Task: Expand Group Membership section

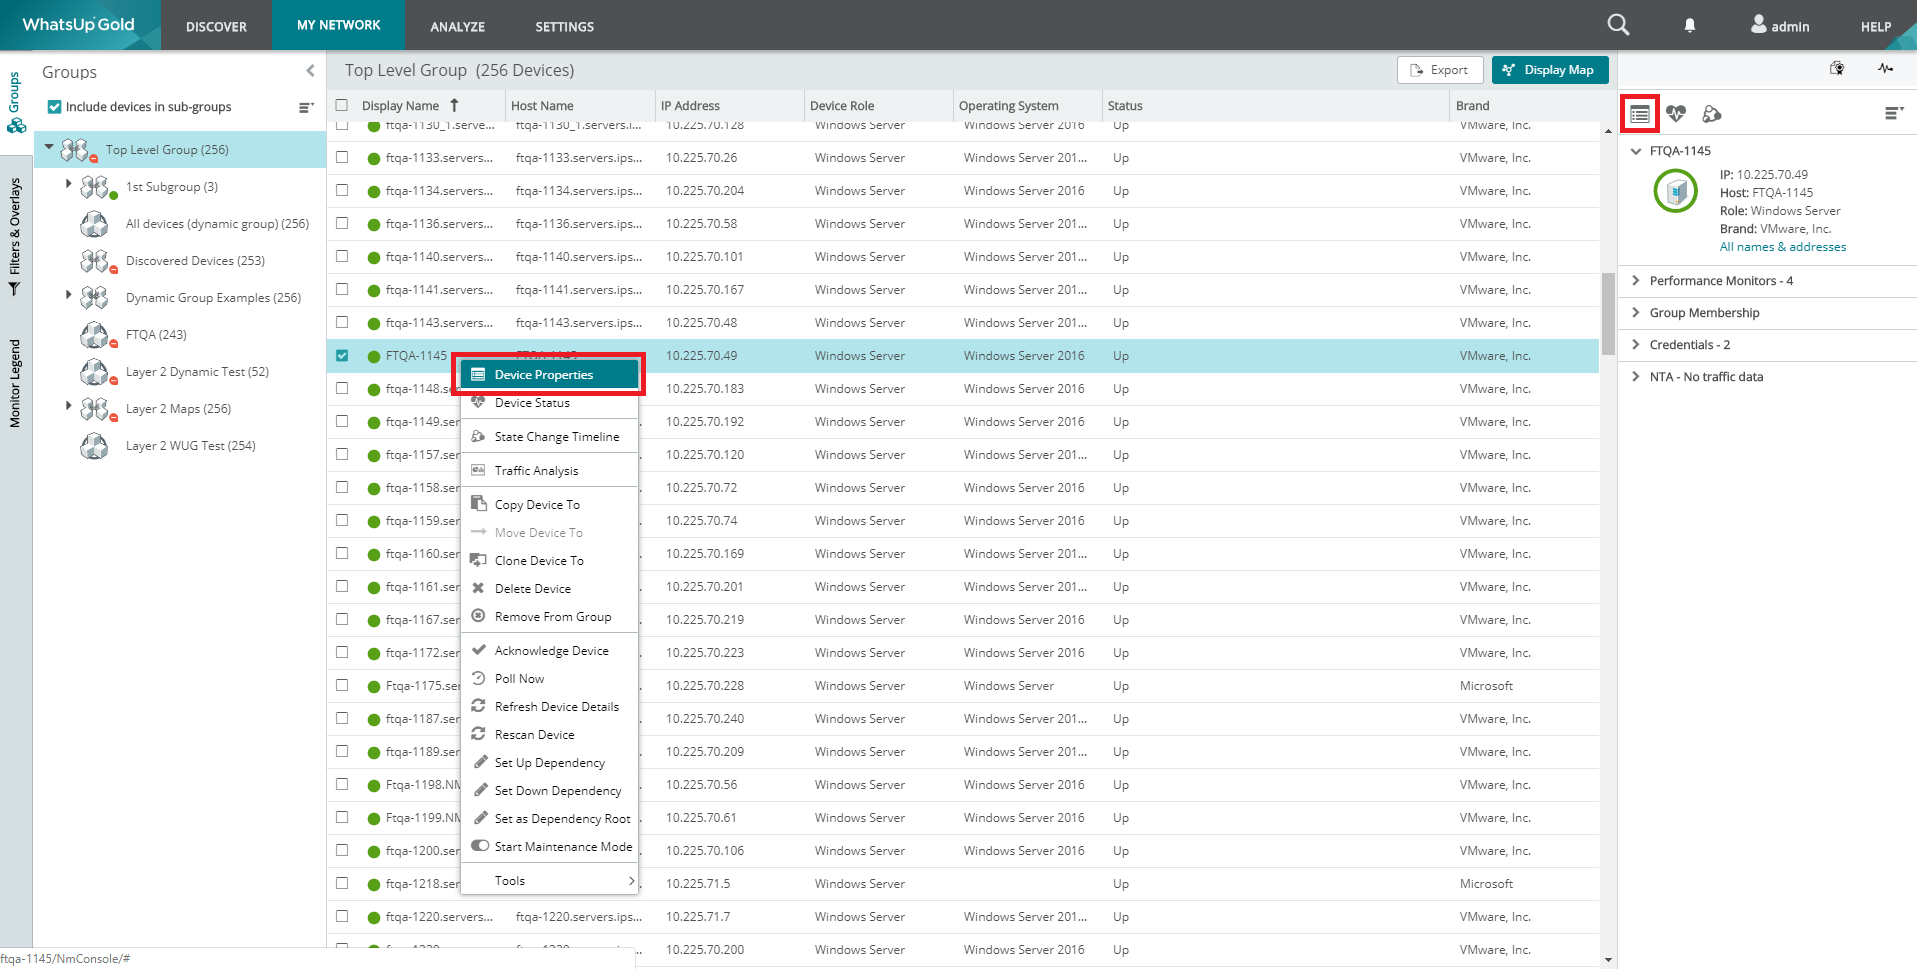Action: tap(1767, 313)
